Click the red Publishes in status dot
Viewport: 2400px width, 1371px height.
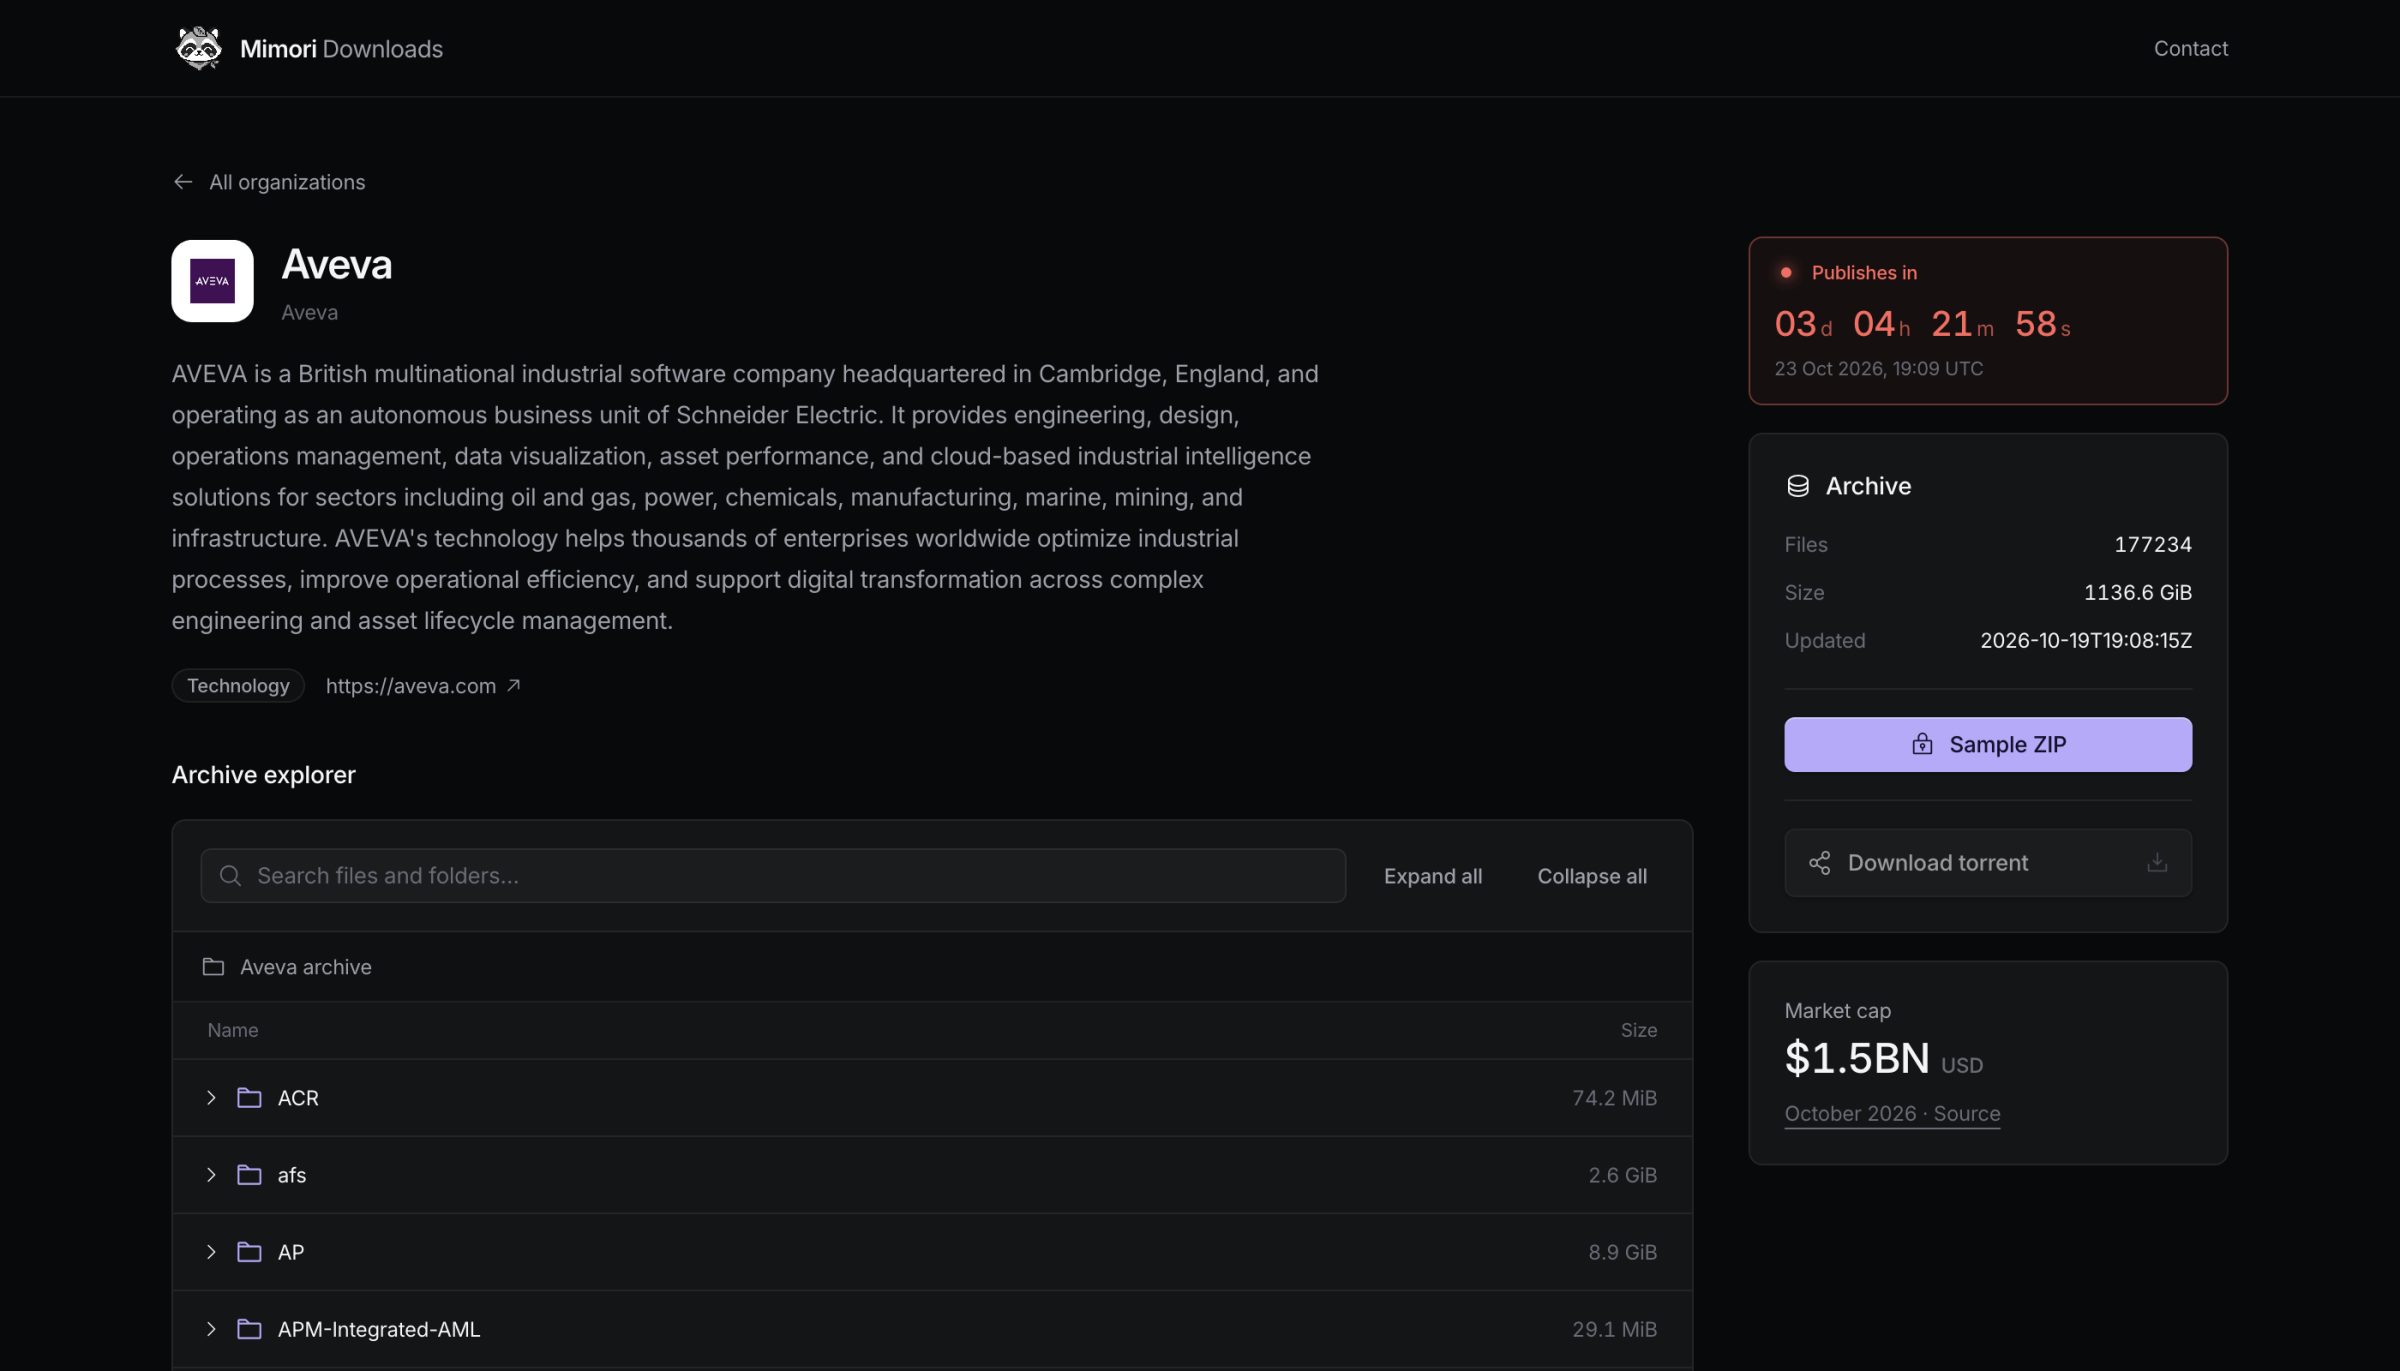(1785, 272)
